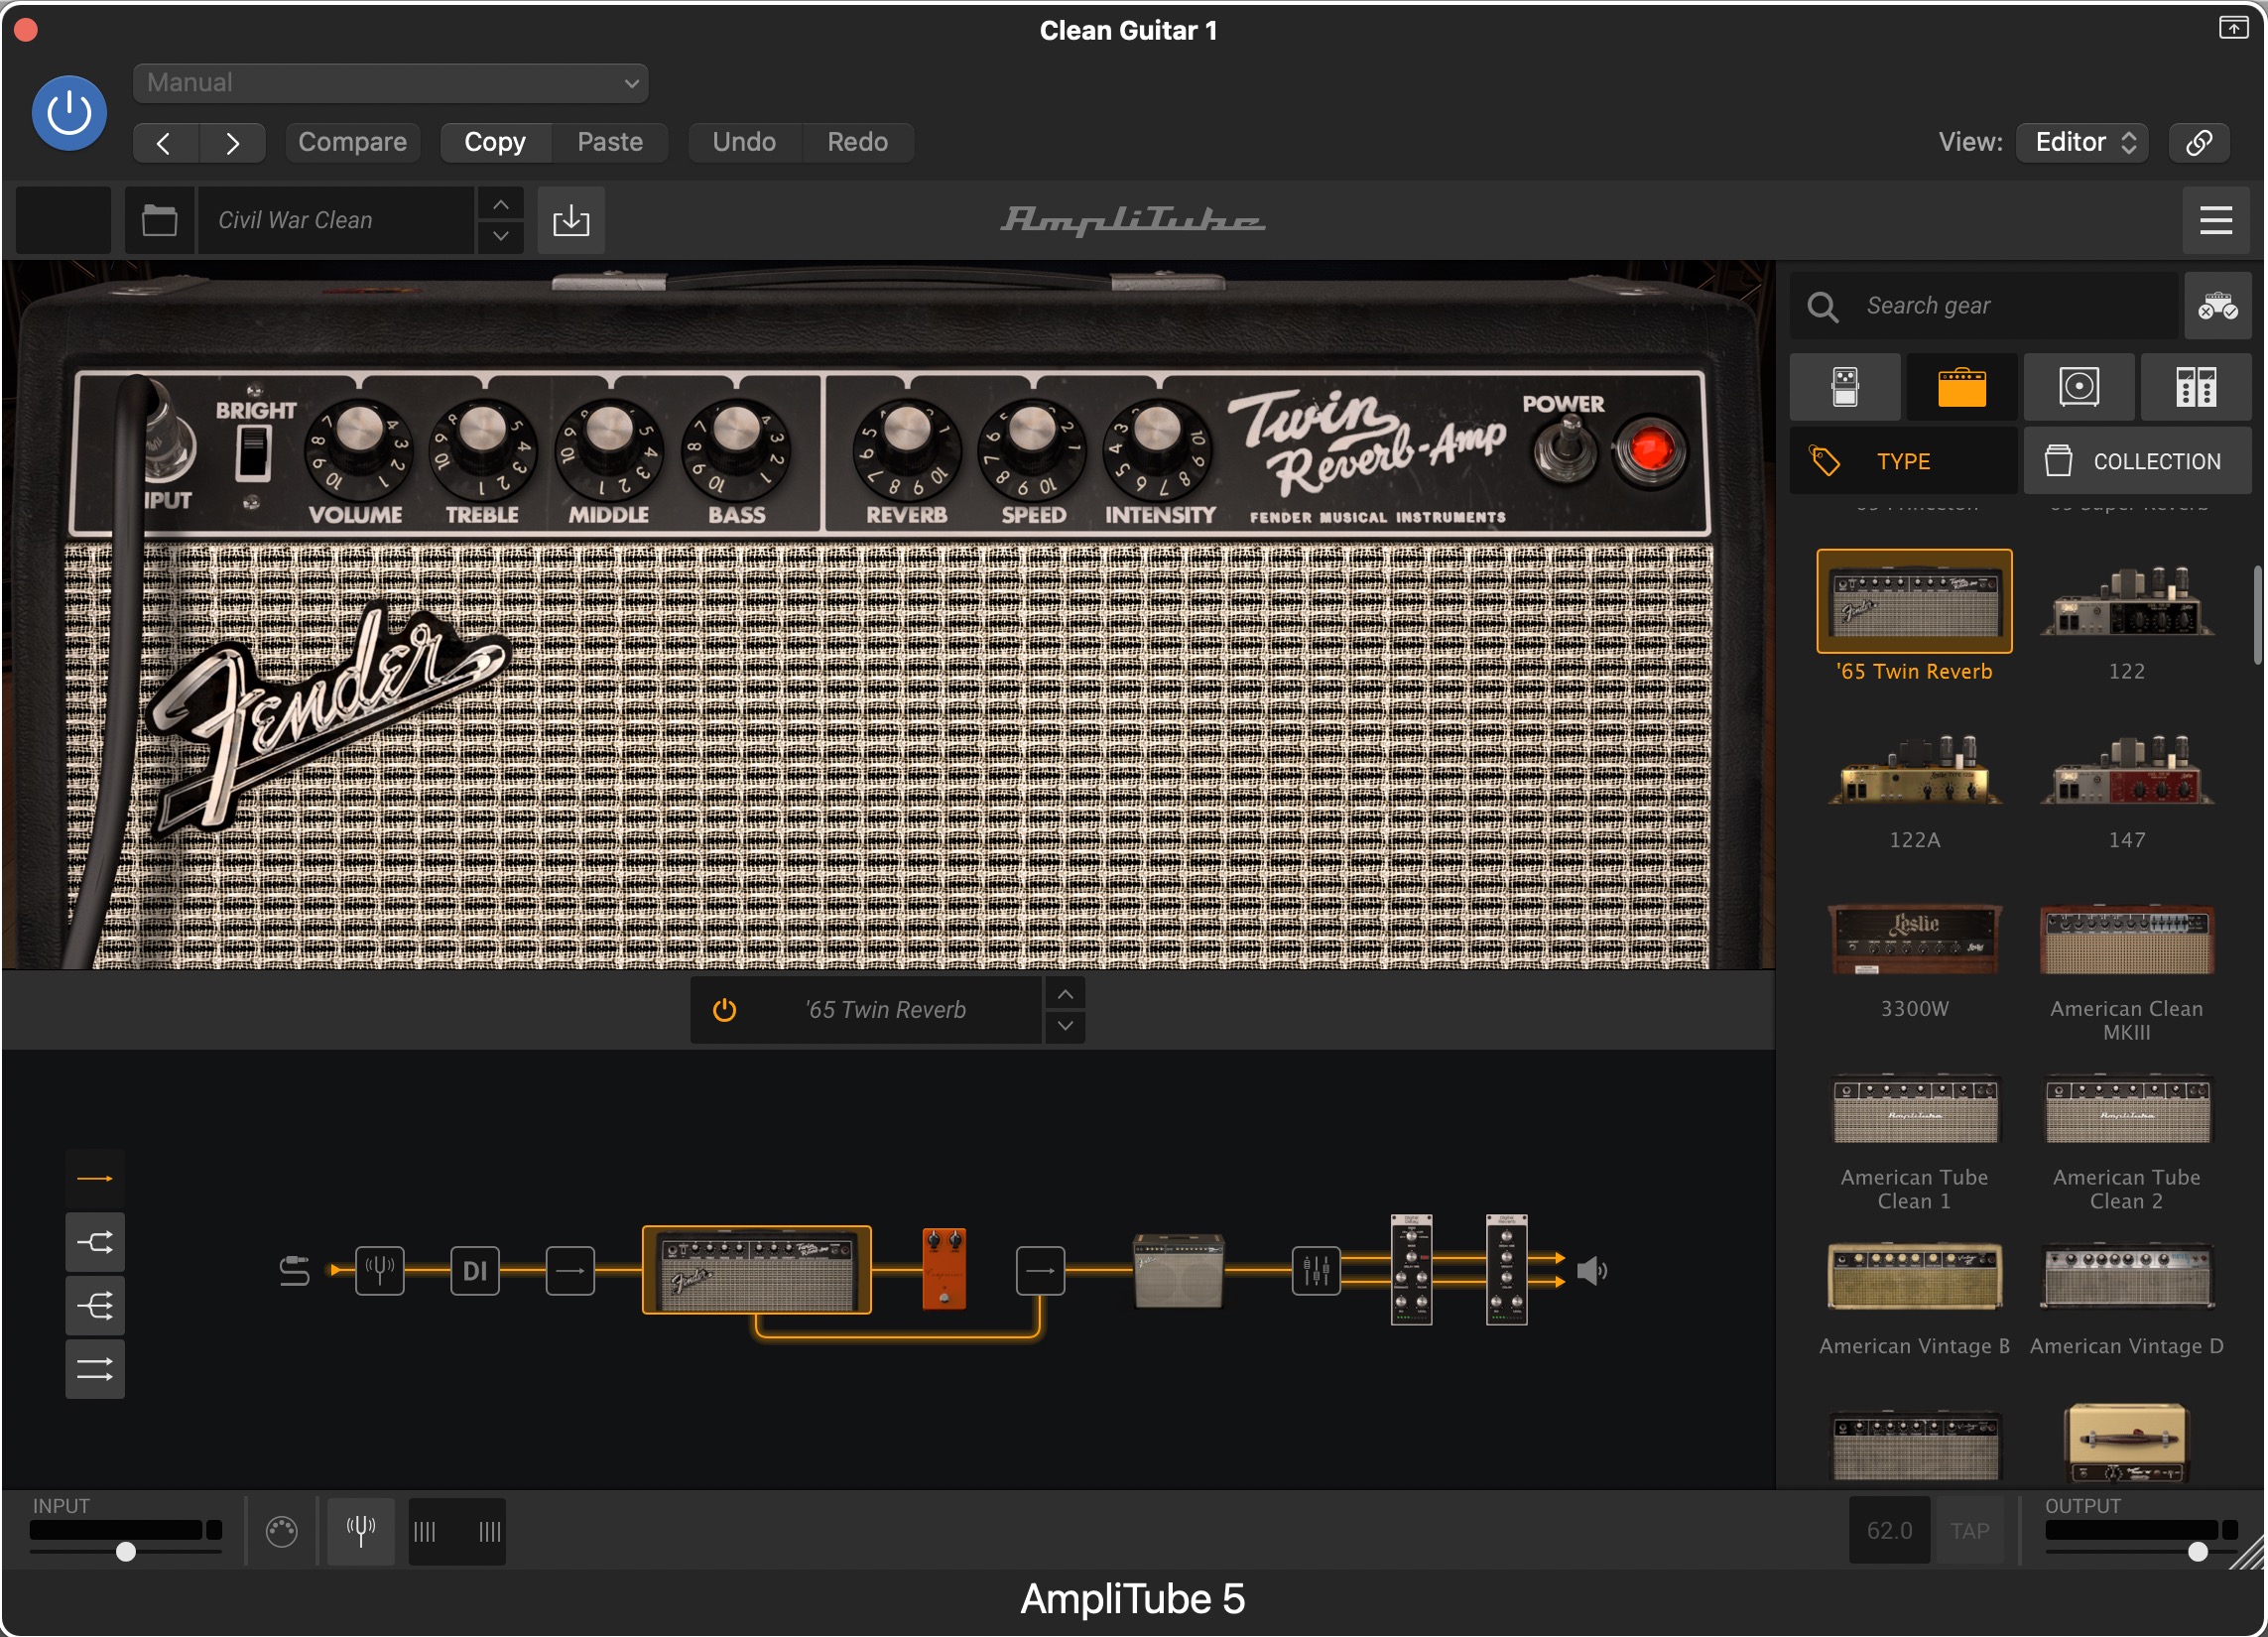This screenshot has width=2268, height=1637.
Task: Select the COLLECTION filter tab
Action: (x=2138, y=461)
